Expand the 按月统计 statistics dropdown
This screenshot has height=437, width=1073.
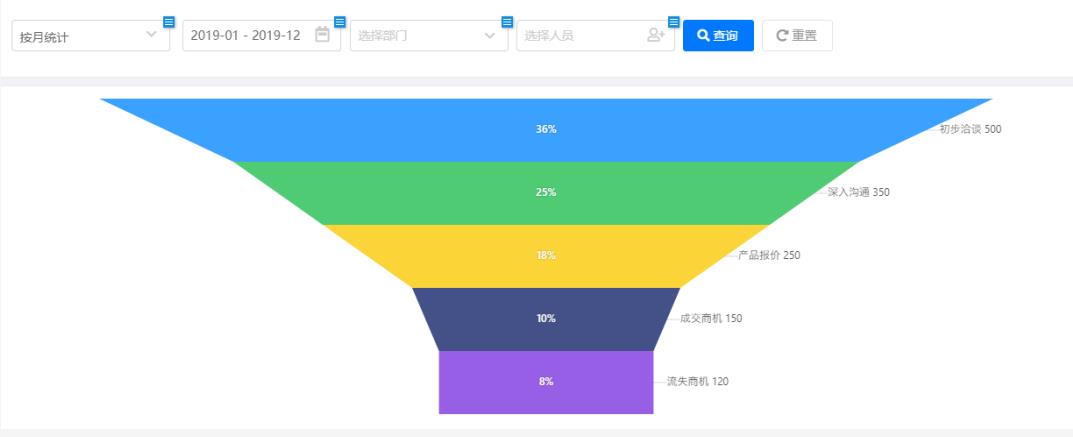point(90,36)
